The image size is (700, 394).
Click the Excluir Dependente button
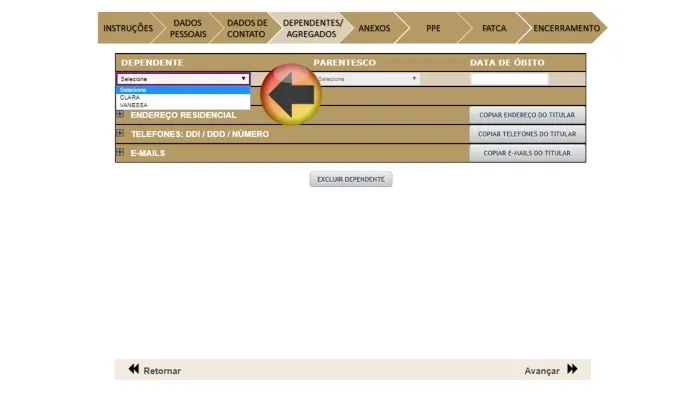click(351, 179)
